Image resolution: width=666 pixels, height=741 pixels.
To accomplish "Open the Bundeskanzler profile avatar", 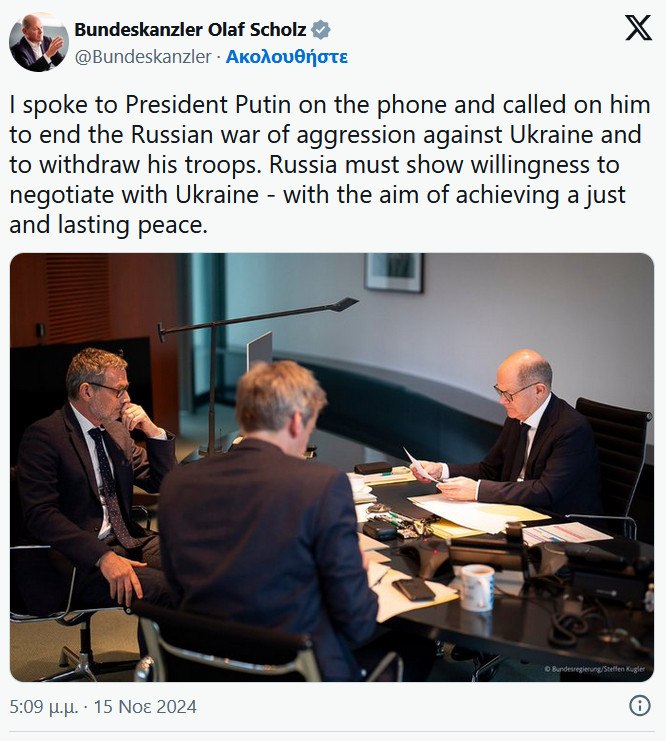I will [38, 42].
